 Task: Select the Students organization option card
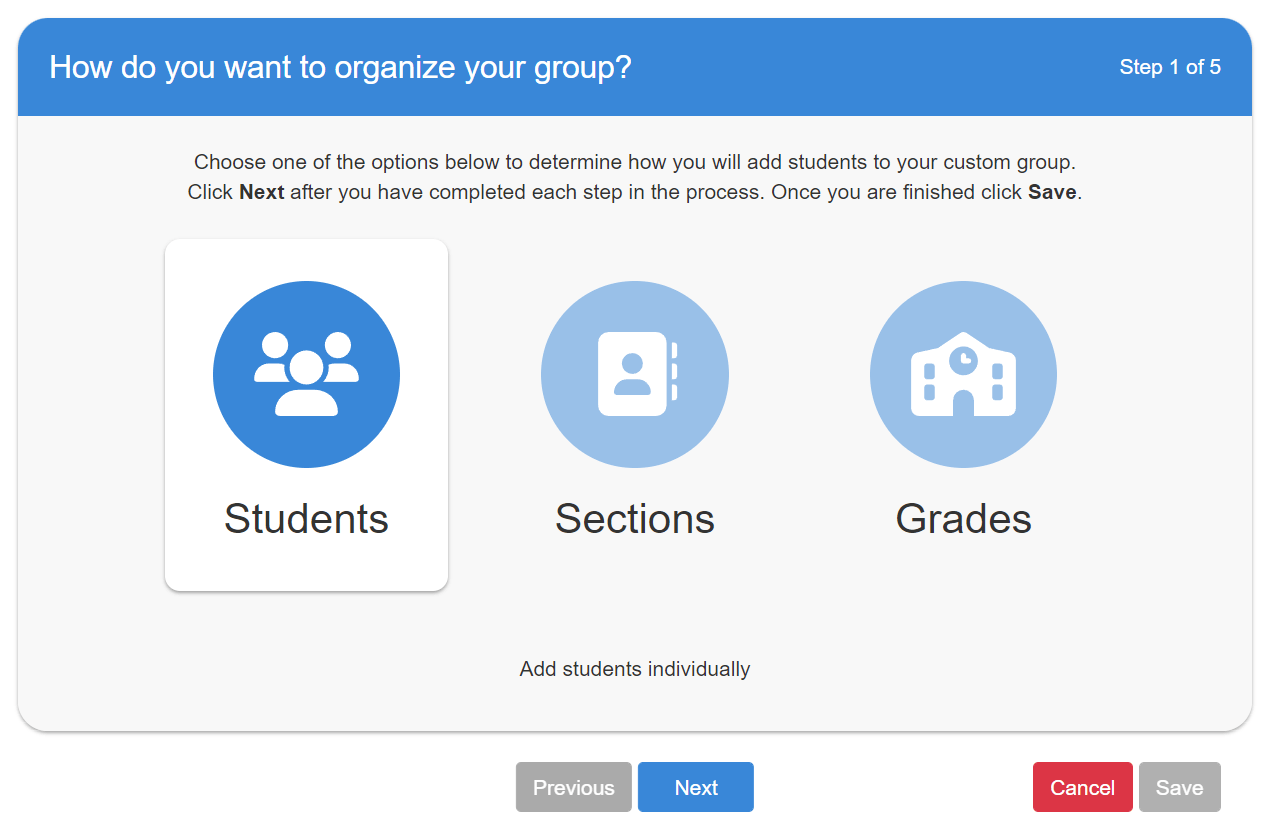click(306, 414)
